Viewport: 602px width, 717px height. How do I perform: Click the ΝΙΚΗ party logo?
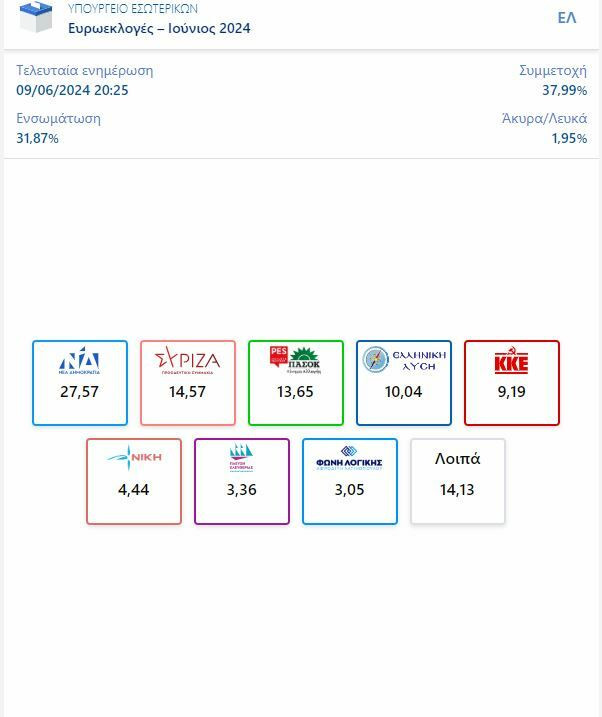[x=134, y=458]
